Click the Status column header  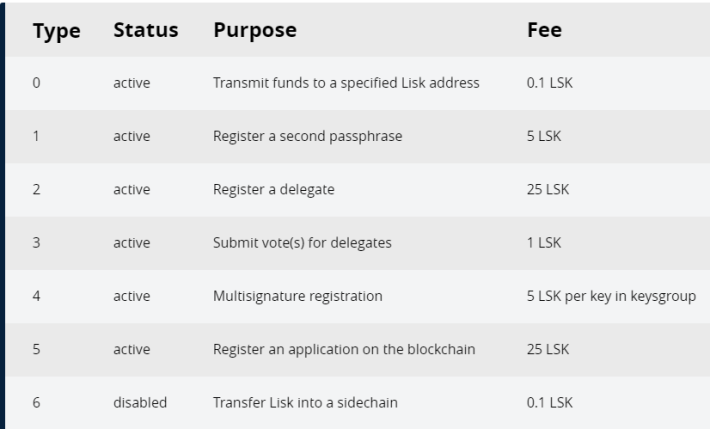point(146,30)
